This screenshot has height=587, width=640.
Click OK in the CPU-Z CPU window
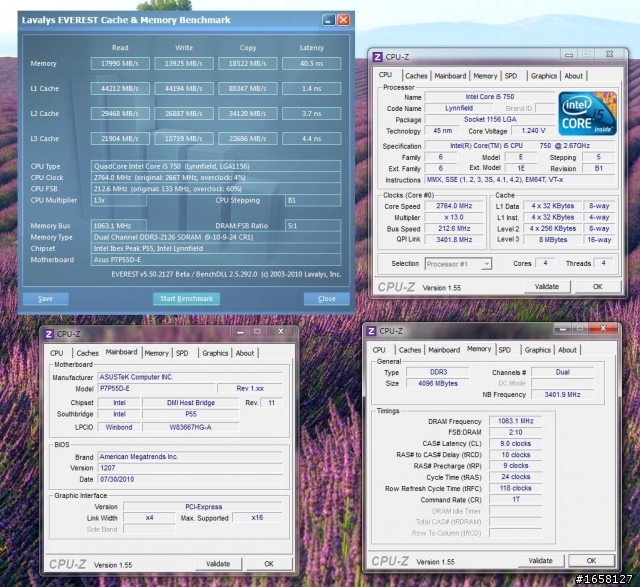coord(598,287)
